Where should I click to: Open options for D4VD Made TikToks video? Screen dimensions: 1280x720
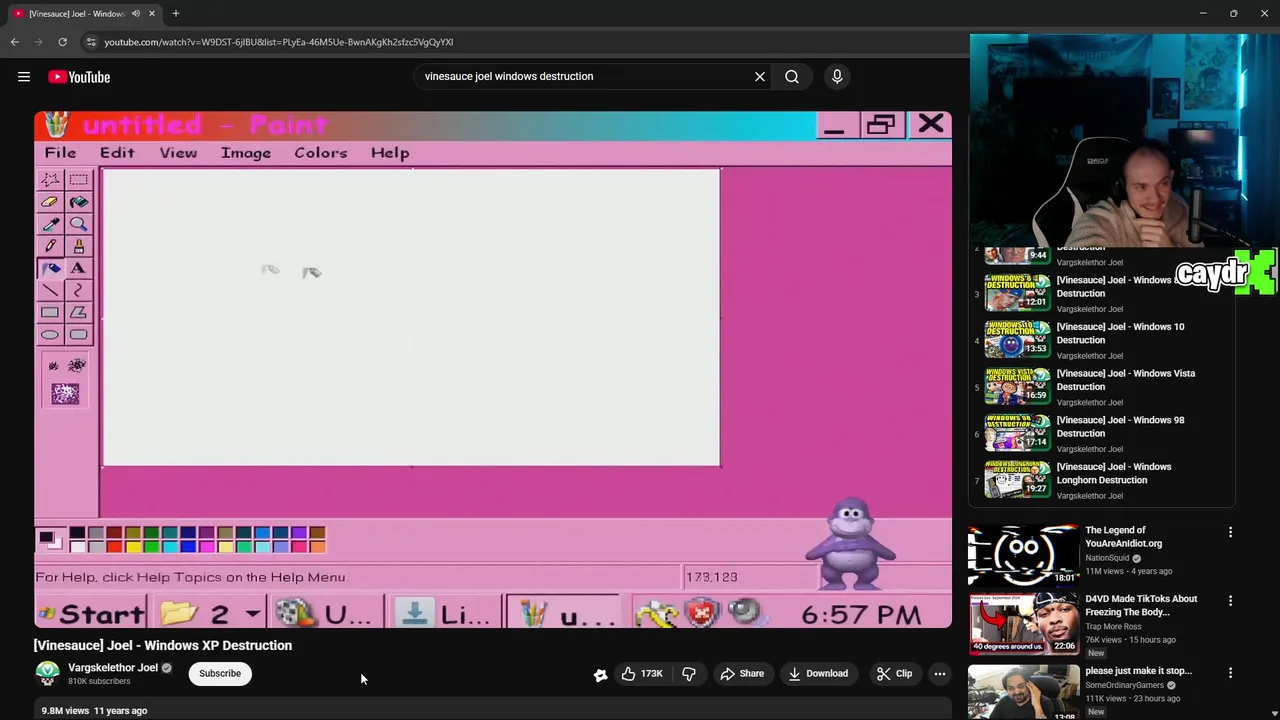(x=1231, y=601)
